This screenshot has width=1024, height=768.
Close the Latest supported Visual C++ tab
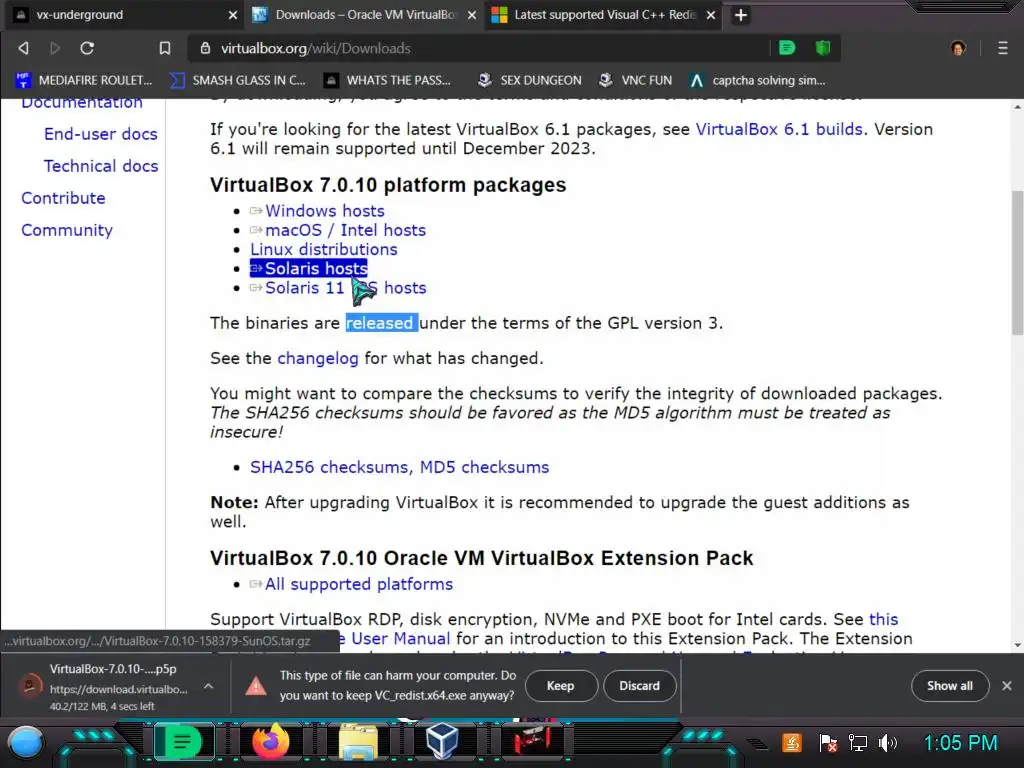point(711,15)
